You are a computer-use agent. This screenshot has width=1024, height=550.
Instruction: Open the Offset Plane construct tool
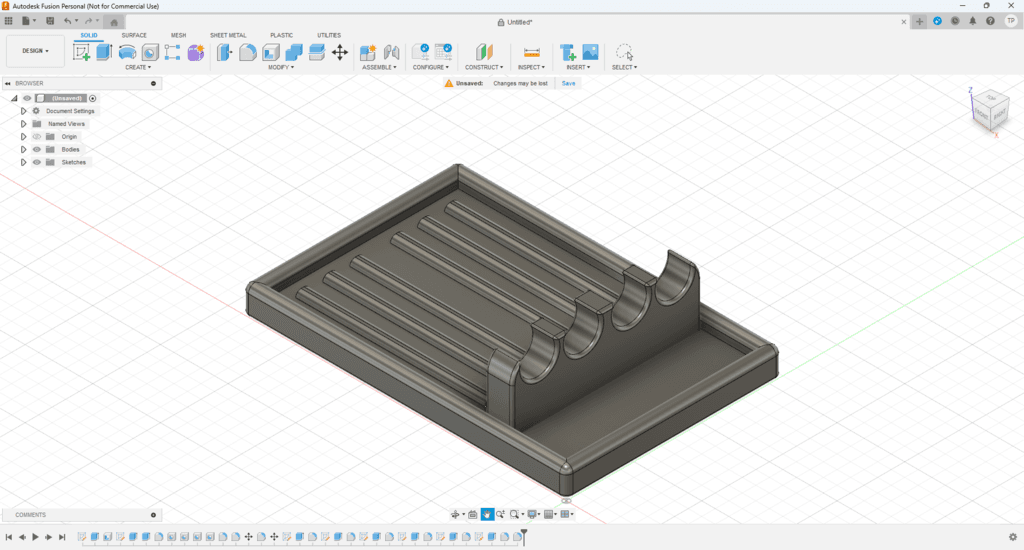484,52
